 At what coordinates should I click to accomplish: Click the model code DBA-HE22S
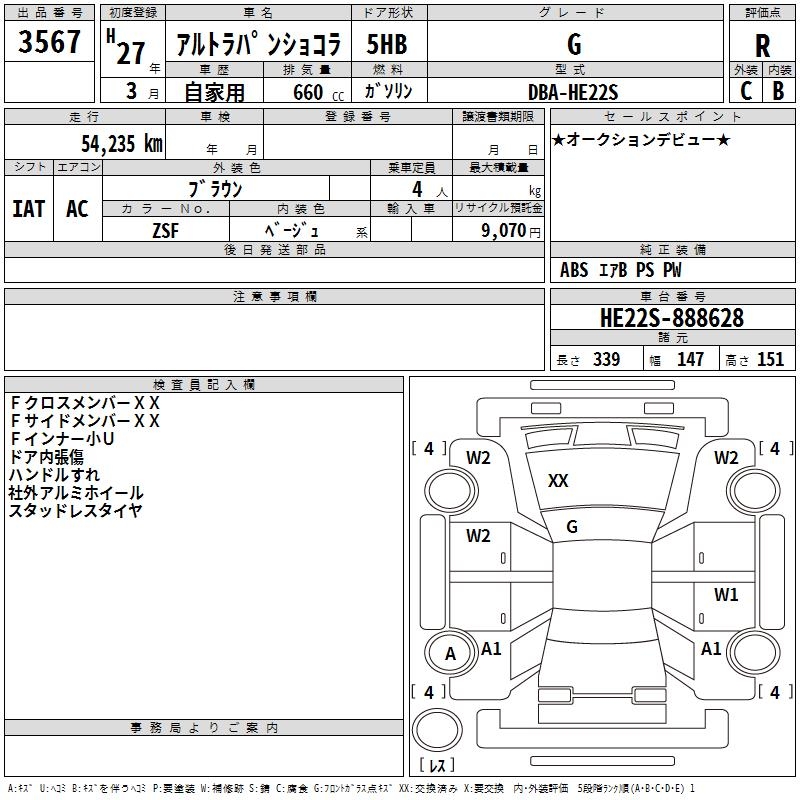point(574,91)
